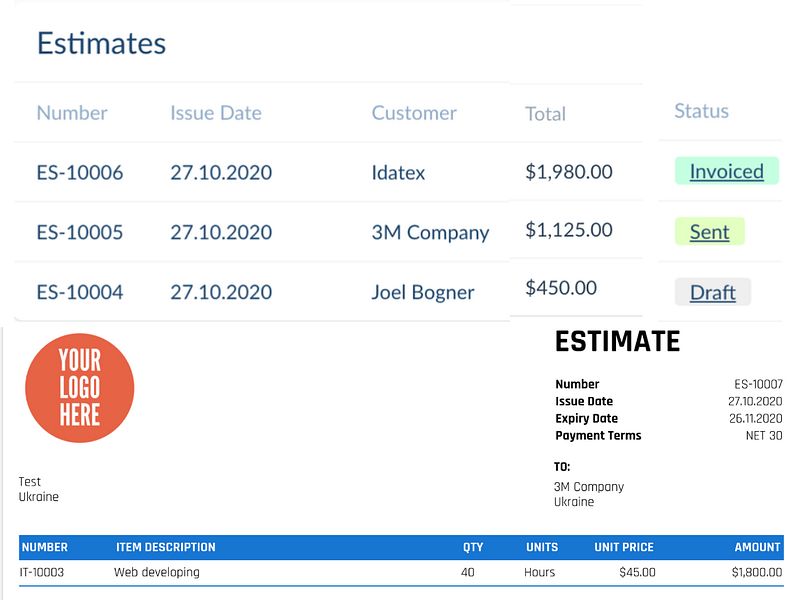Click the Draft status link

click(712, 292)
